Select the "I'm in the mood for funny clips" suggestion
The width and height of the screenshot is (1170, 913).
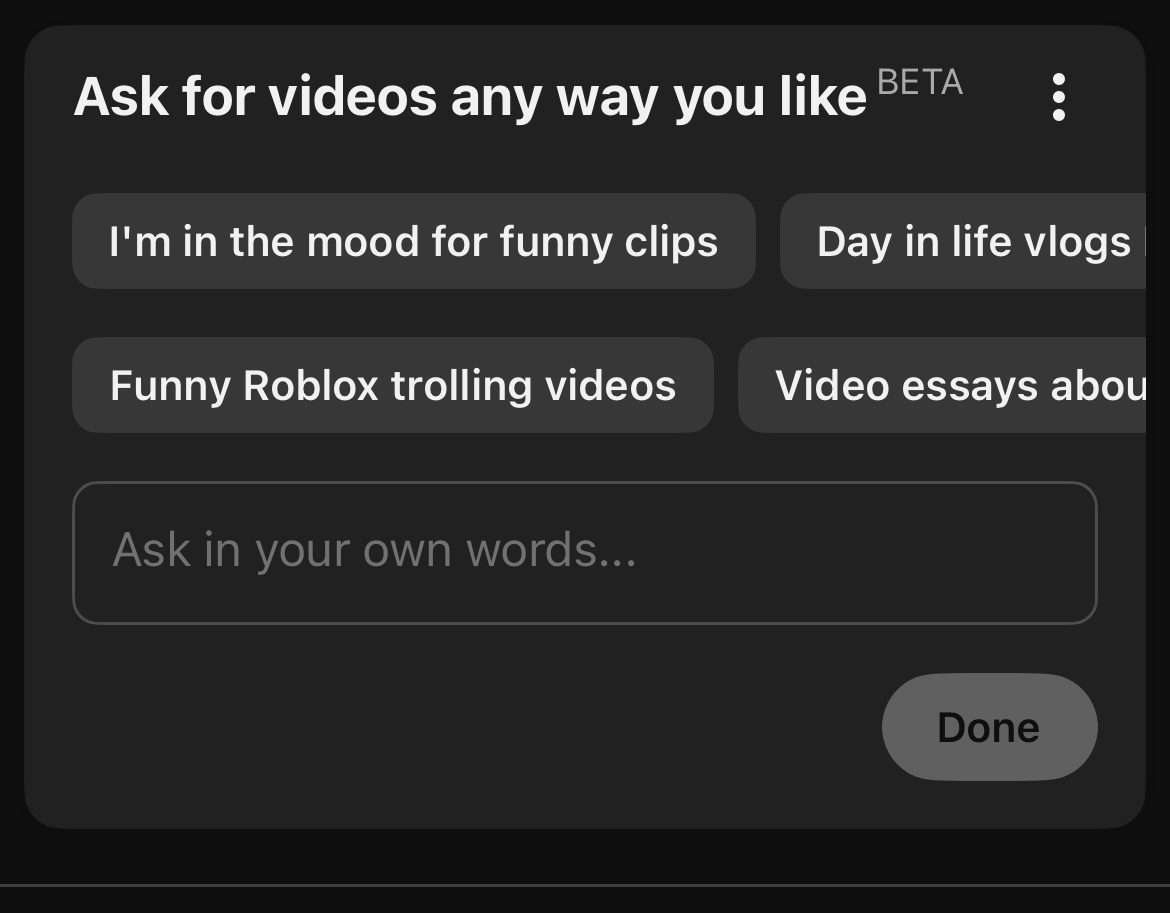click(x=413, y=241)
